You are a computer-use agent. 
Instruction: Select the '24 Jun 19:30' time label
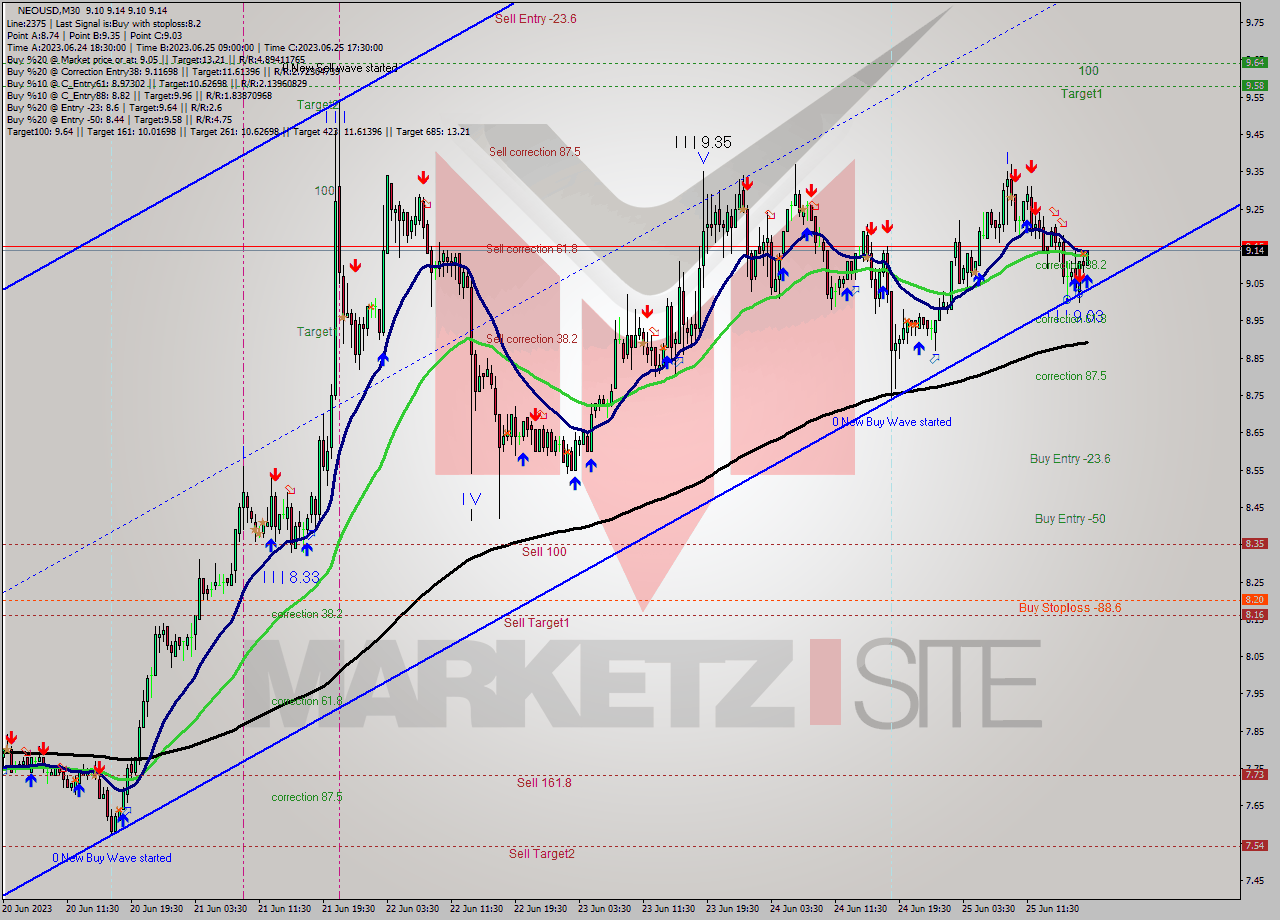click(924, 909)
